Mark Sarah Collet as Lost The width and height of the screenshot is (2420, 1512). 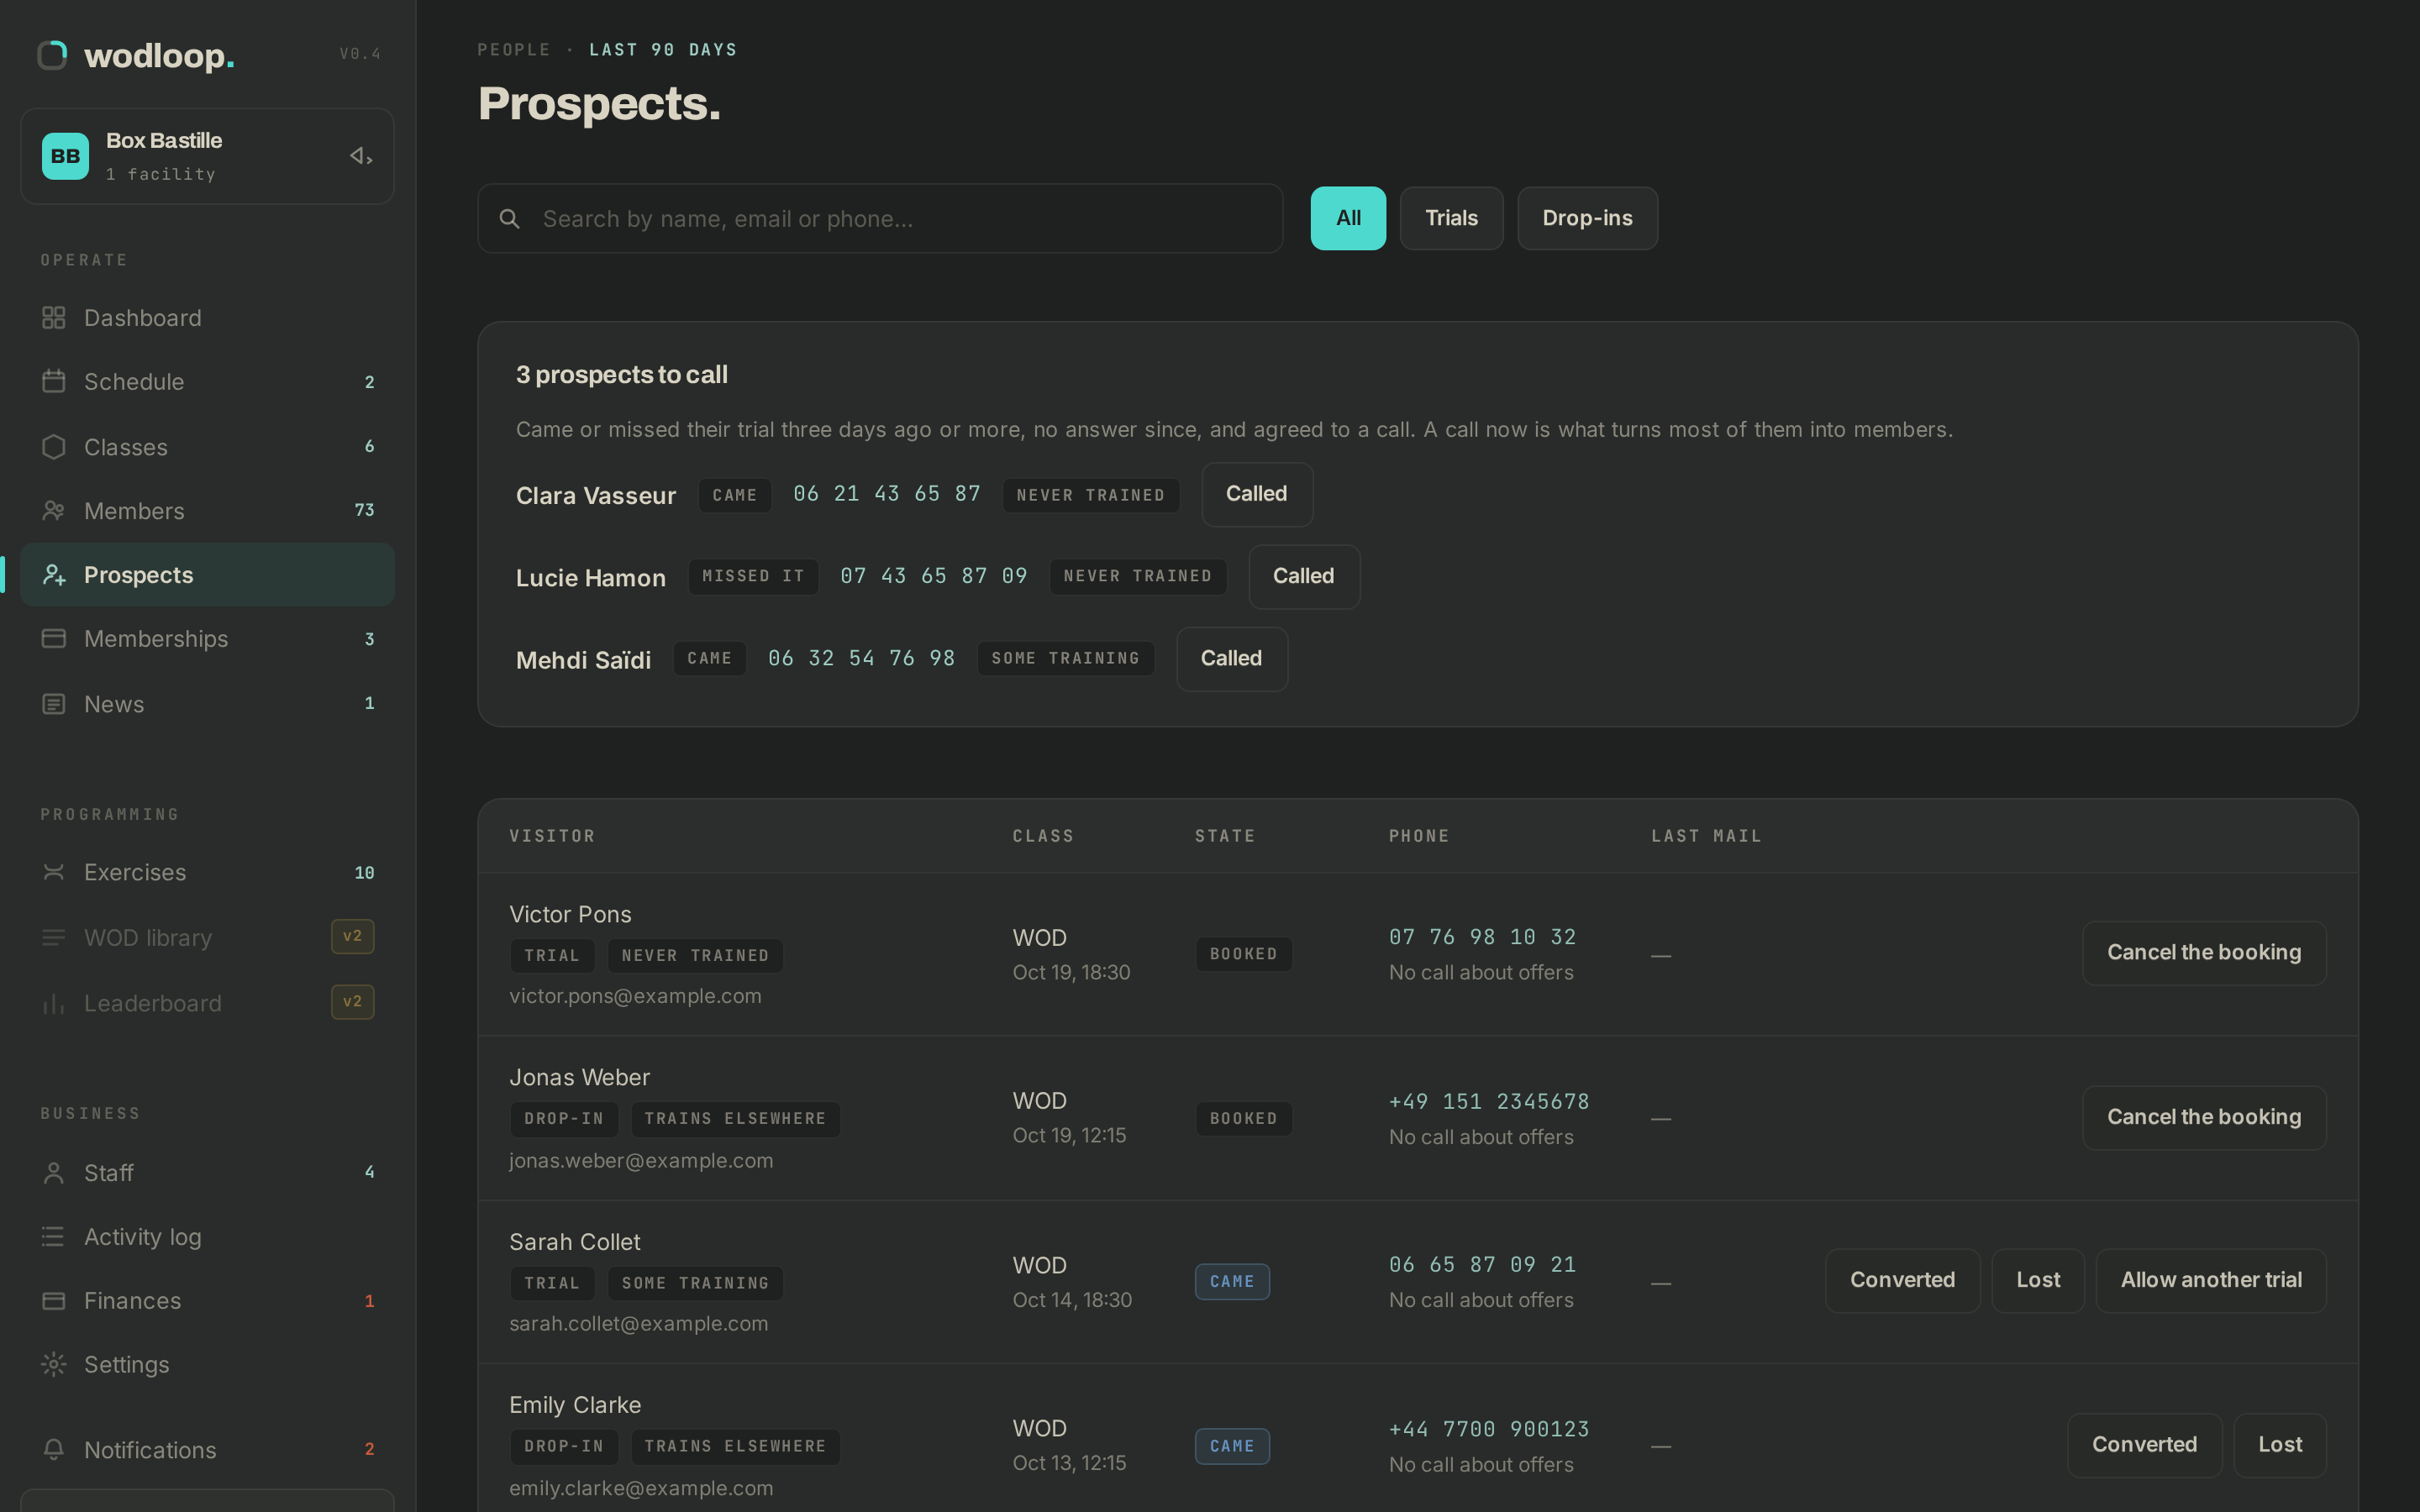(2038, 1280)
